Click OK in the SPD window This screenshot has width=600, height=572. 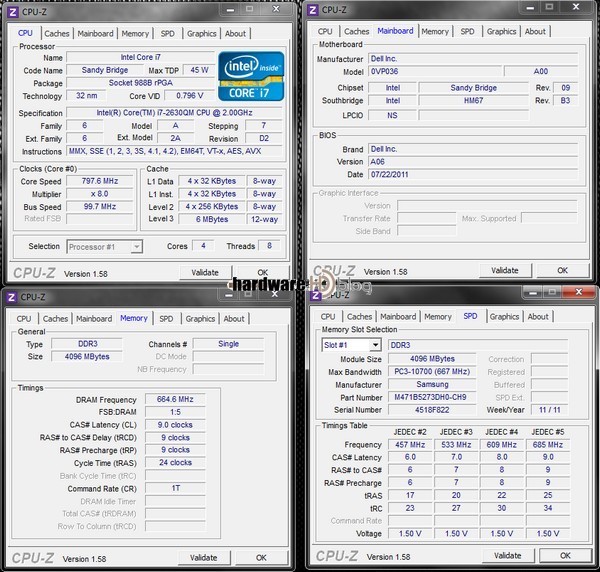coord(564,556)
